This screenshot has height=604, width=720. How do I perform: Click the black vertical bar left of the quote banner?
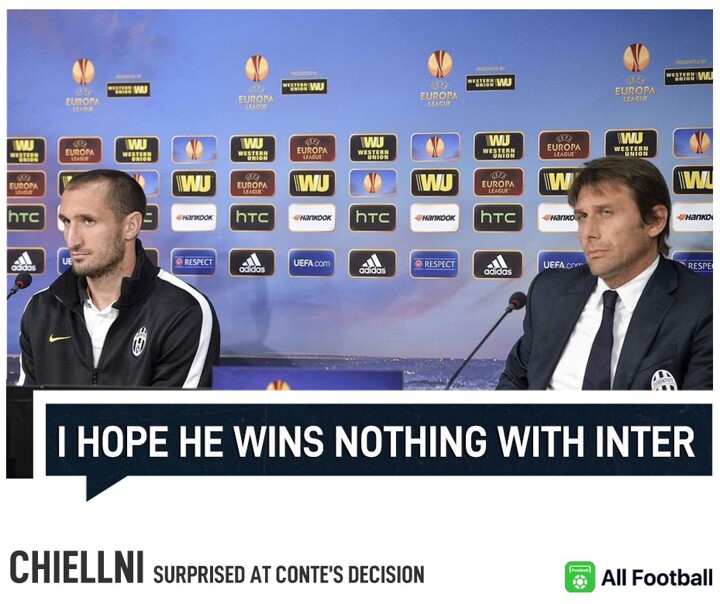[x=19, y=433]
